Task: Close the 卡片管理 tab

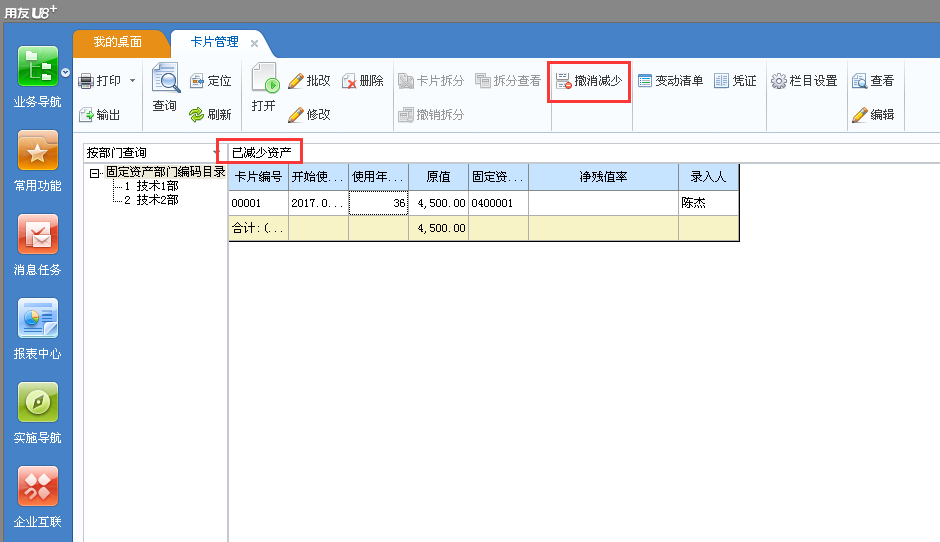Action: click(x=254, y=43)
